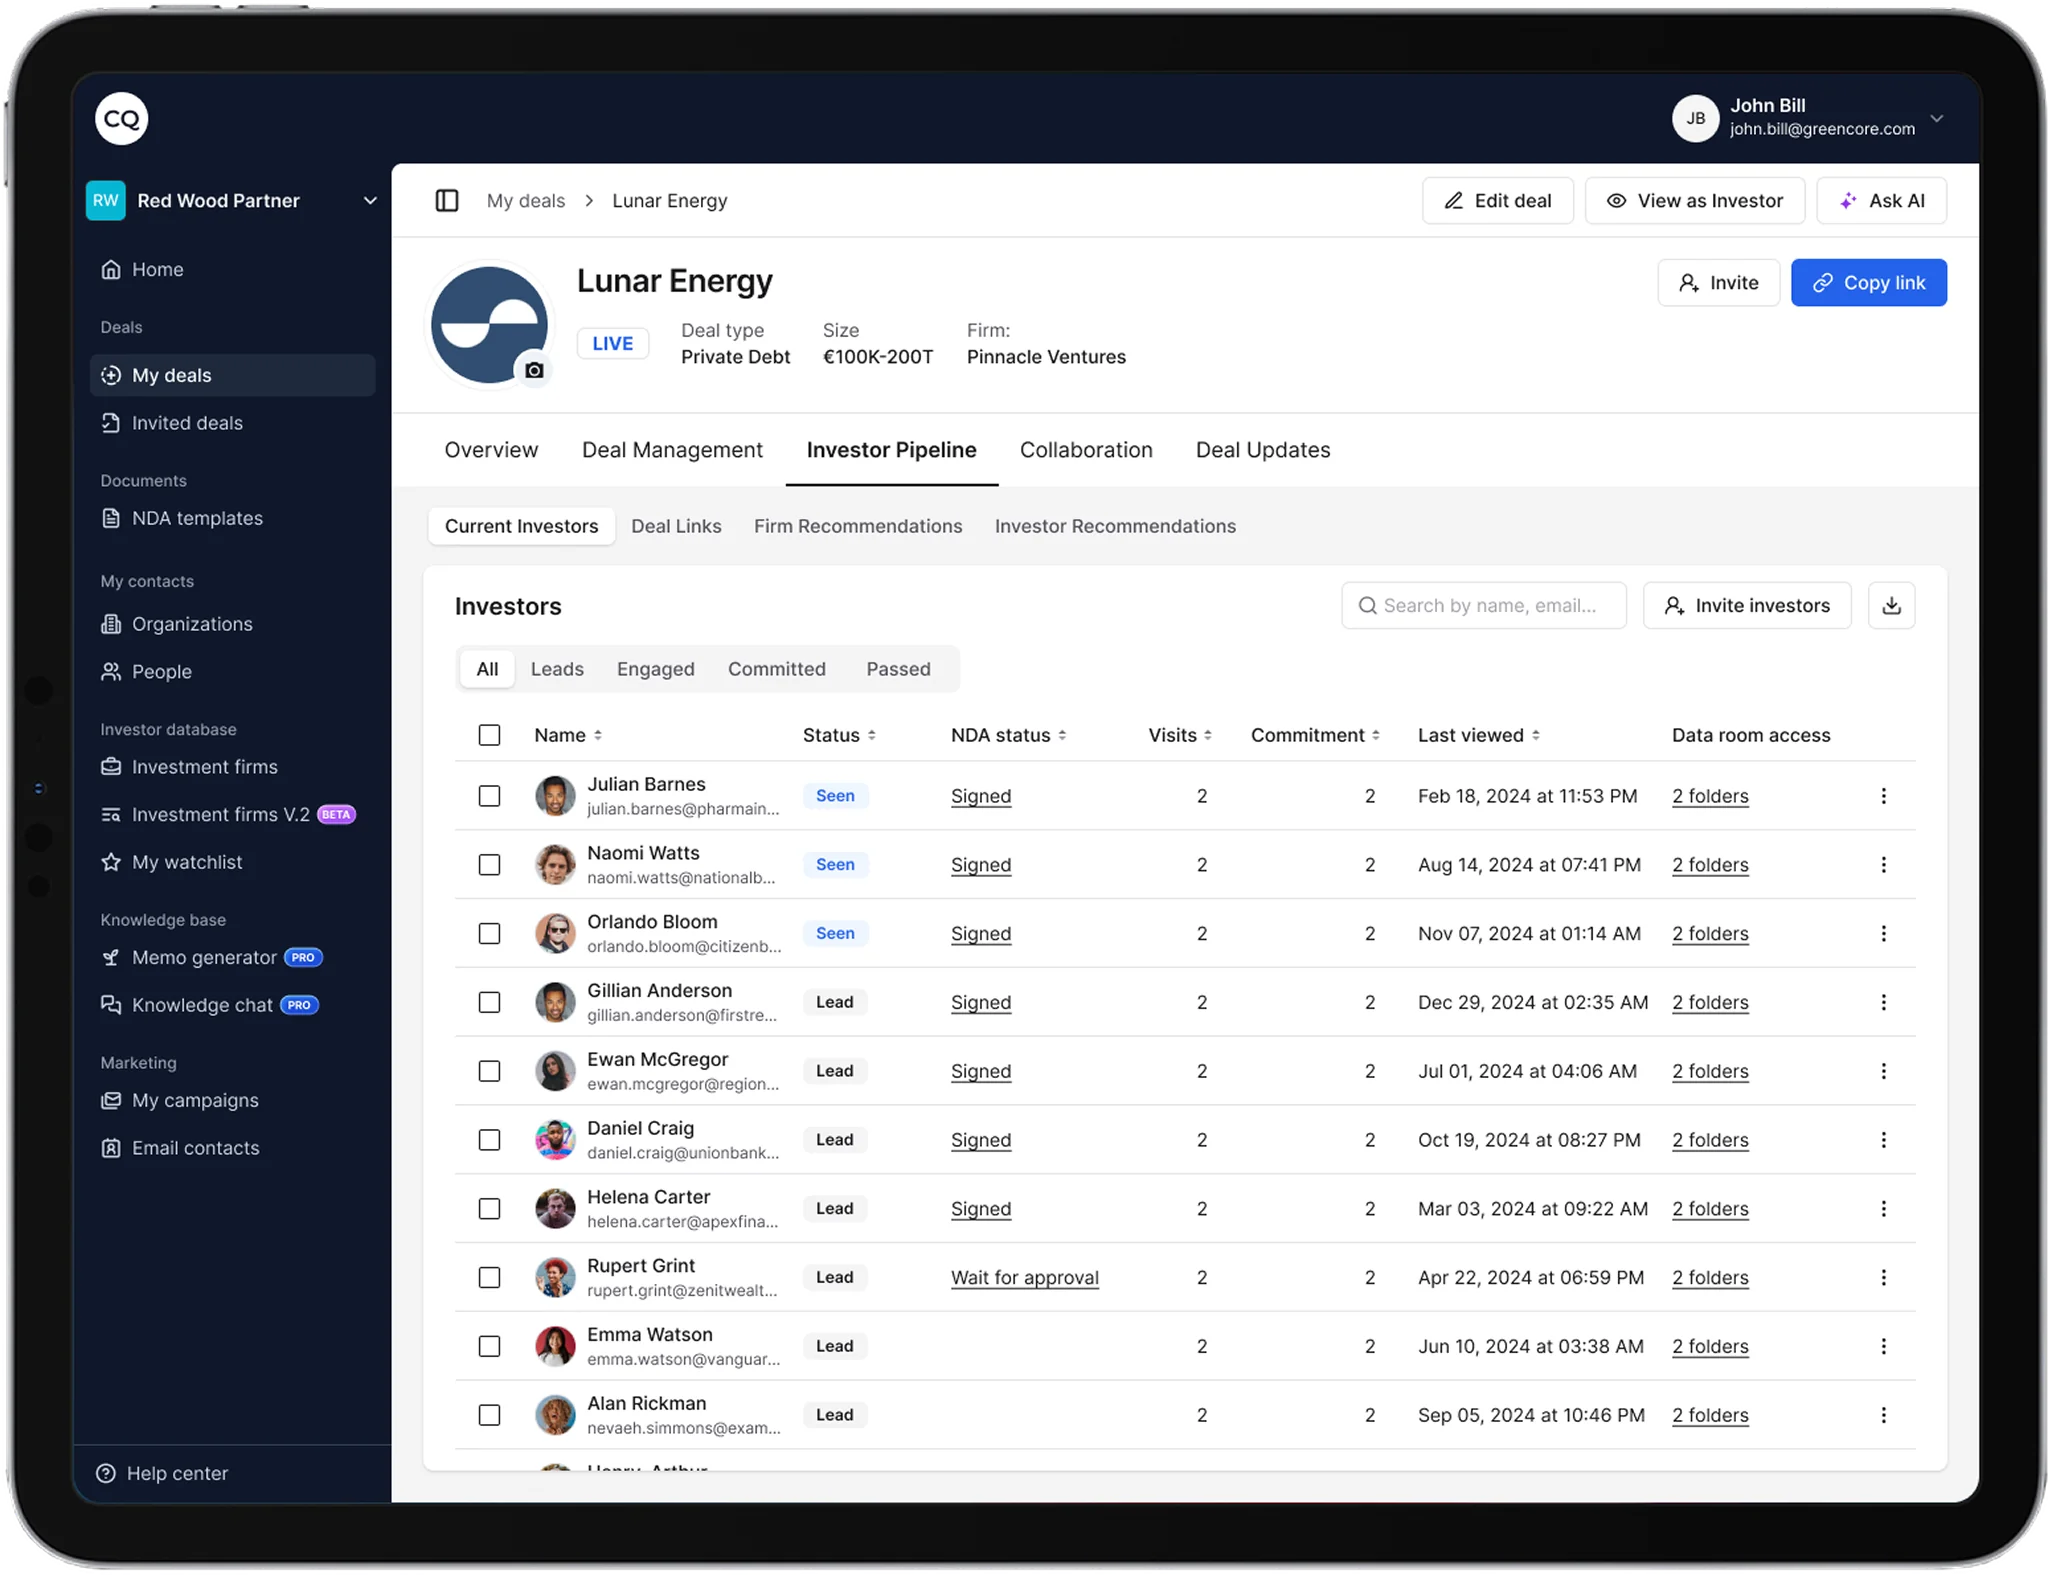This screenshot has width=2048, height=1576.
Task: Open three-dot menu for Rupert Grint
Action: pyautogui.click(x=1883, y=1277)
